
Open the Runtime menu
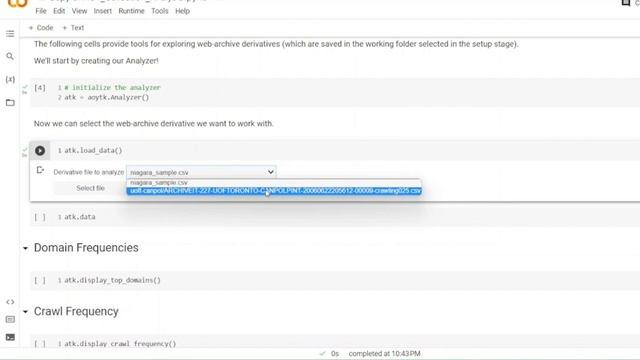[x=131, y=11]
